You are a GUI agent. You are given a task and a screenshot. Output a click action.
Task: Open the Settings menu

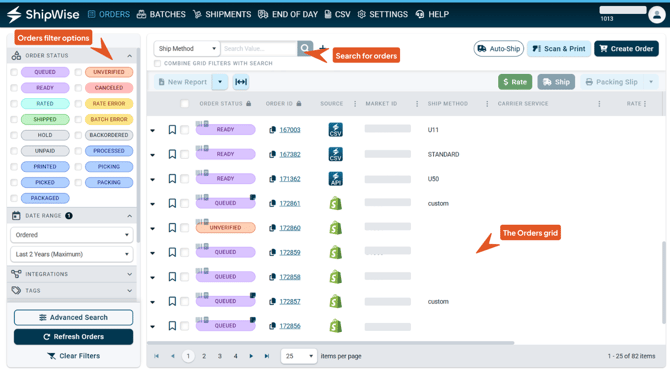[x=382, y=14]
